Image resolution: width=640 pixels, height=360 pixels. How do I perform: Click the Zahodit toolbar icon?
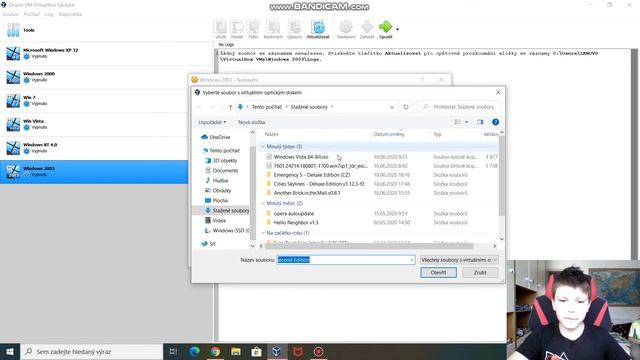coord(367,27)
